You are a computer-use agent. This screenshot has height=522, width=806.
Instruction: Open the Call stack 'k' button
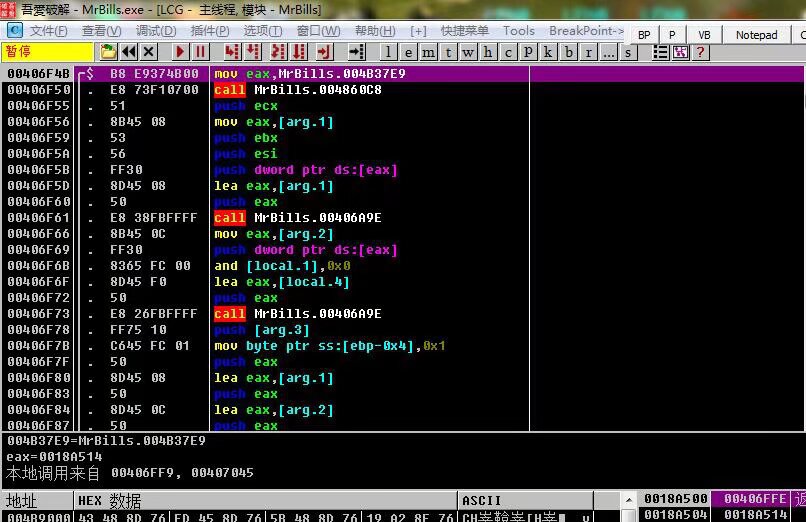pos(548,52)
